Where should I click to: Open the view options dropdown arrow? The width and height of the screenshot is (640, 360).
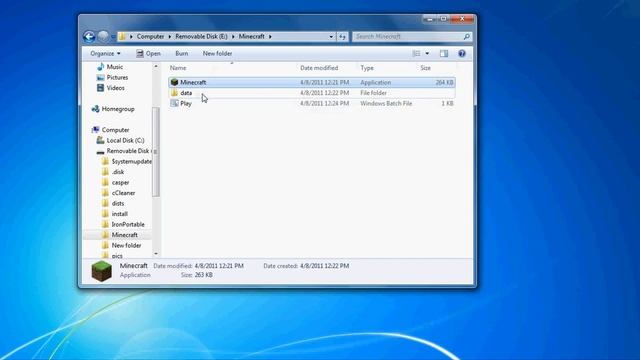click(x=427, y=53)
